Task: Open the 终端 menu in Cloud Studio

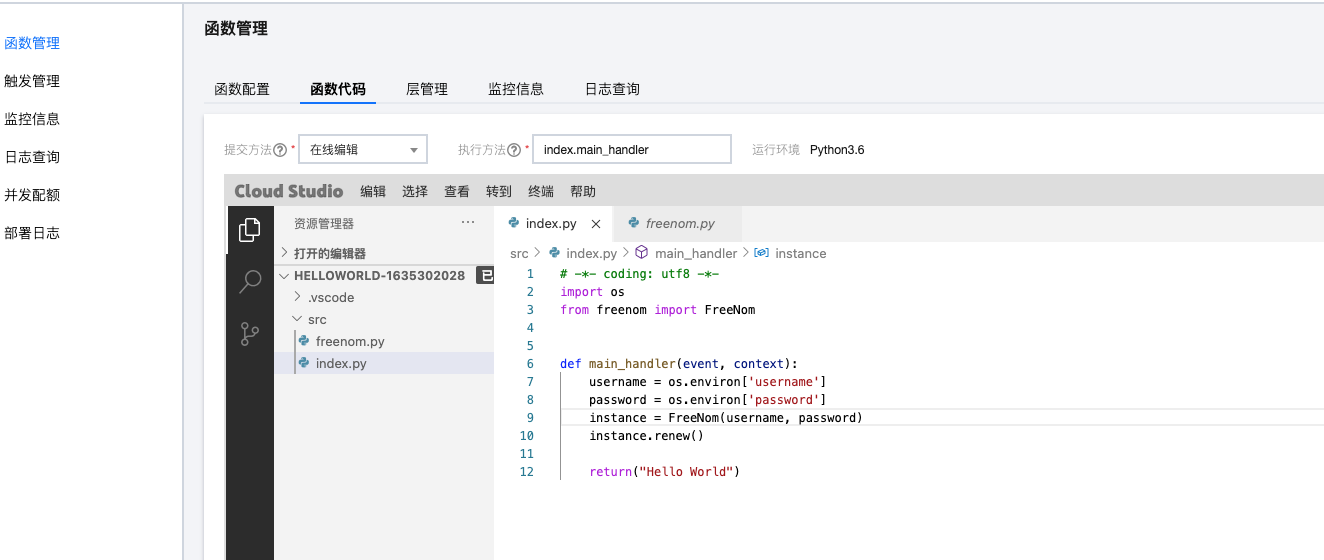Action: click(x=541, y=192)
